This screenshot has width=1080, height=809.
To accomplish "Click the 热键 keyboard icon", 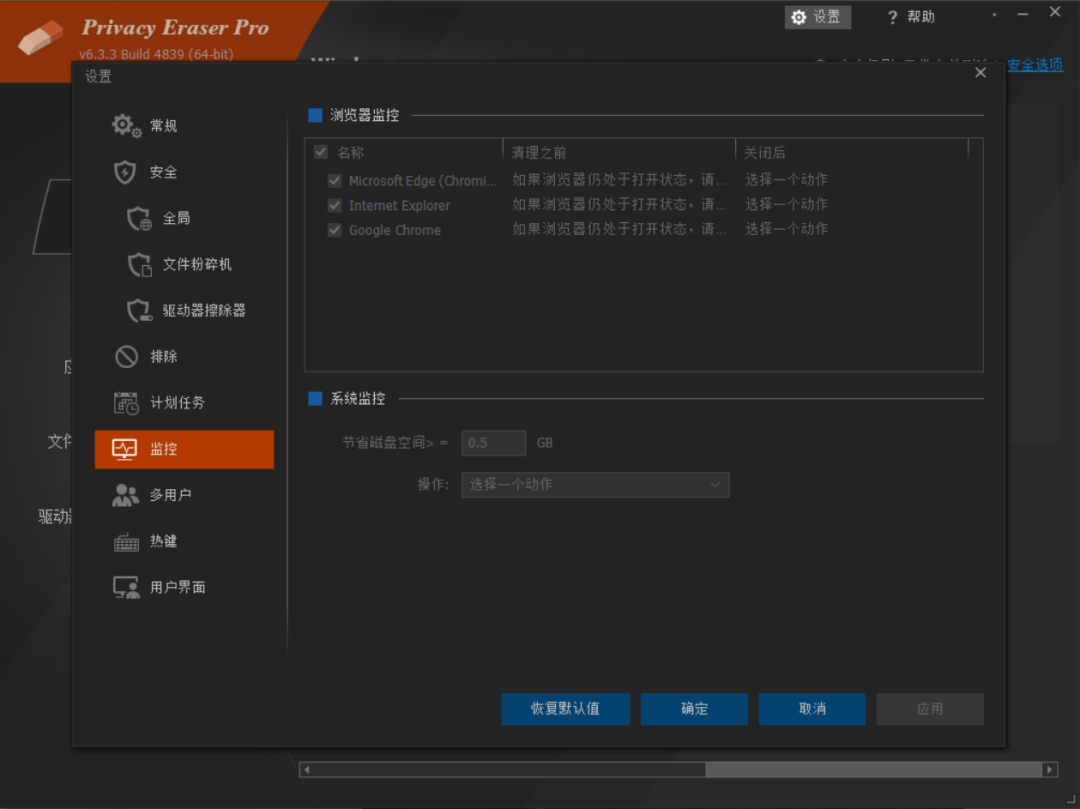I will [x=126, y=543].
